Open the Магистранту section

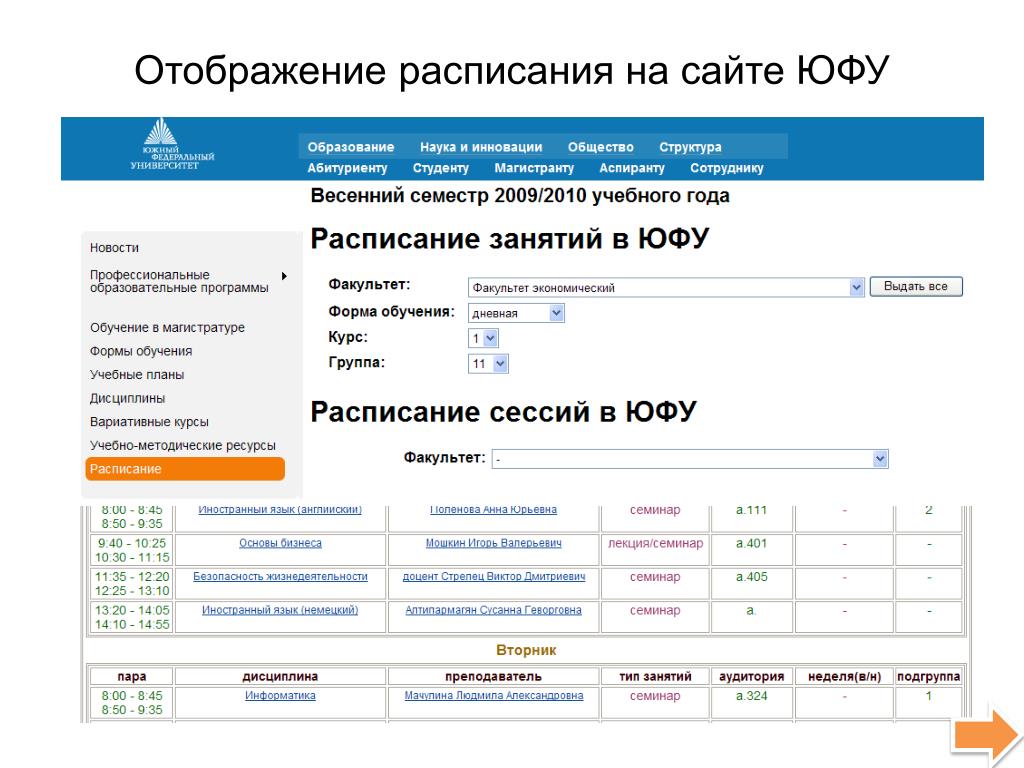point(534,168)
